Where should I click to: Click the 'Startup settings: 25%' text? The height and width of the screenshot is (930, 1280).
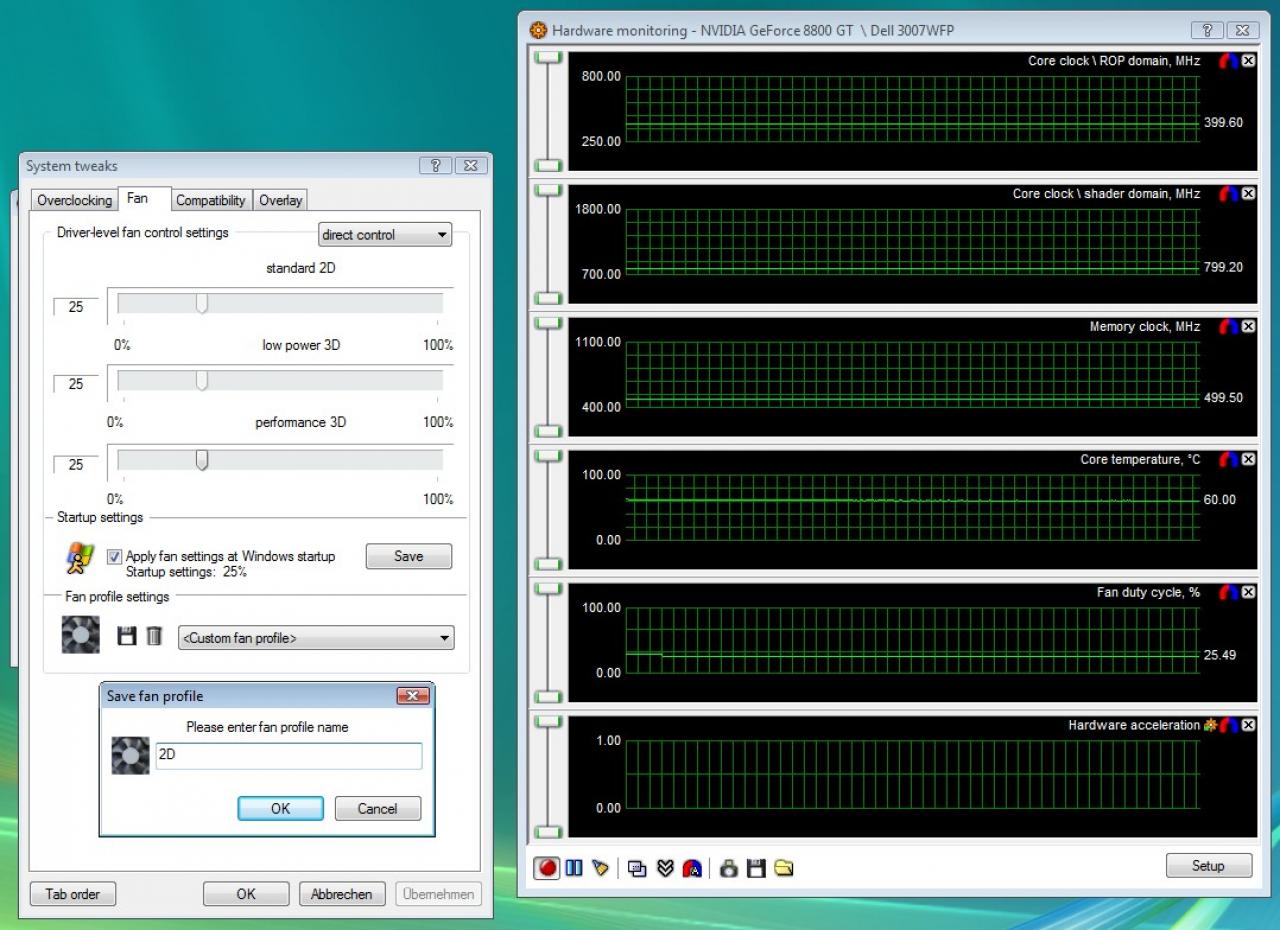pyautogui.click(x=186, y=572)
